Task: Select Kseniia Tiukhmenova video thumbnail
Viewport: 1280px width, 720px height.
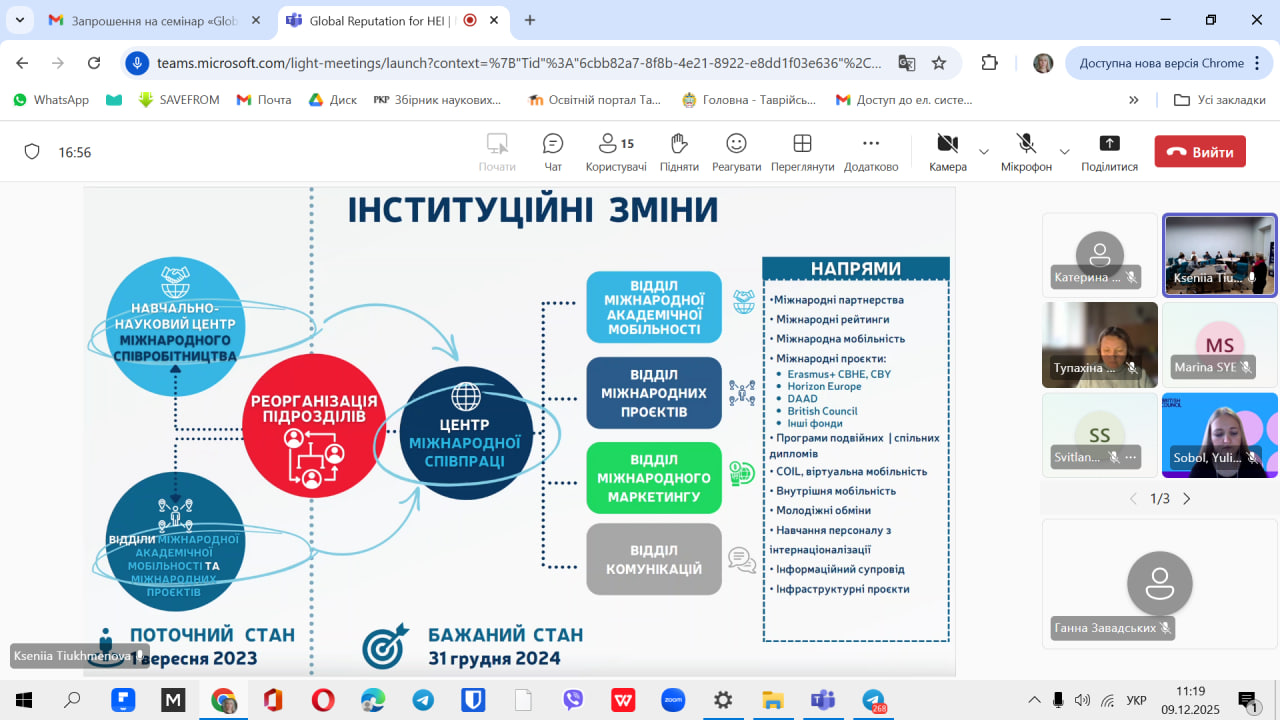Action: click(1219, 255)
